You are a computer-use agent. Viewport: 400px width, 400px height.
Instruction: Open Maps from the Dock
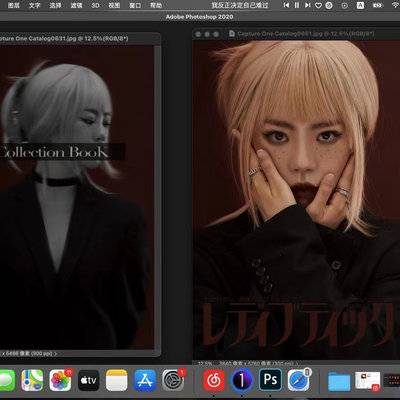click(x=32, y=380)
